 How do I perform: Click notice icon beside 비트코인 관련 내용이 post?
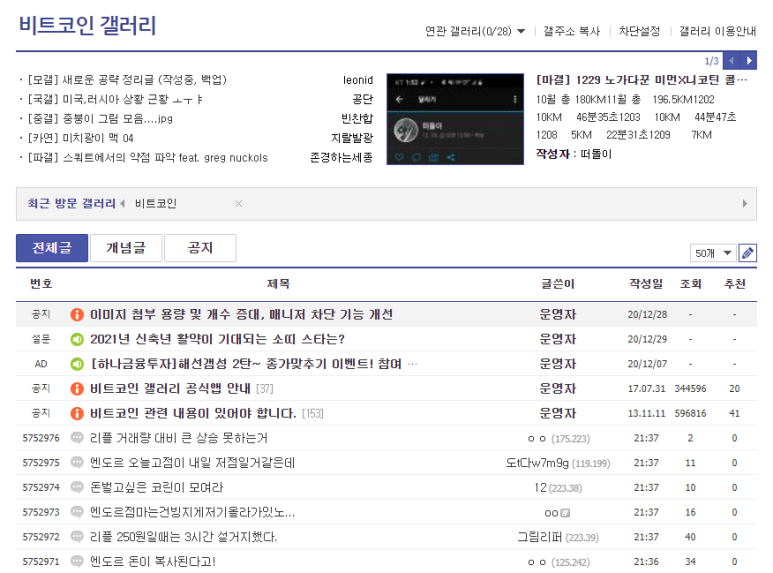77,413
